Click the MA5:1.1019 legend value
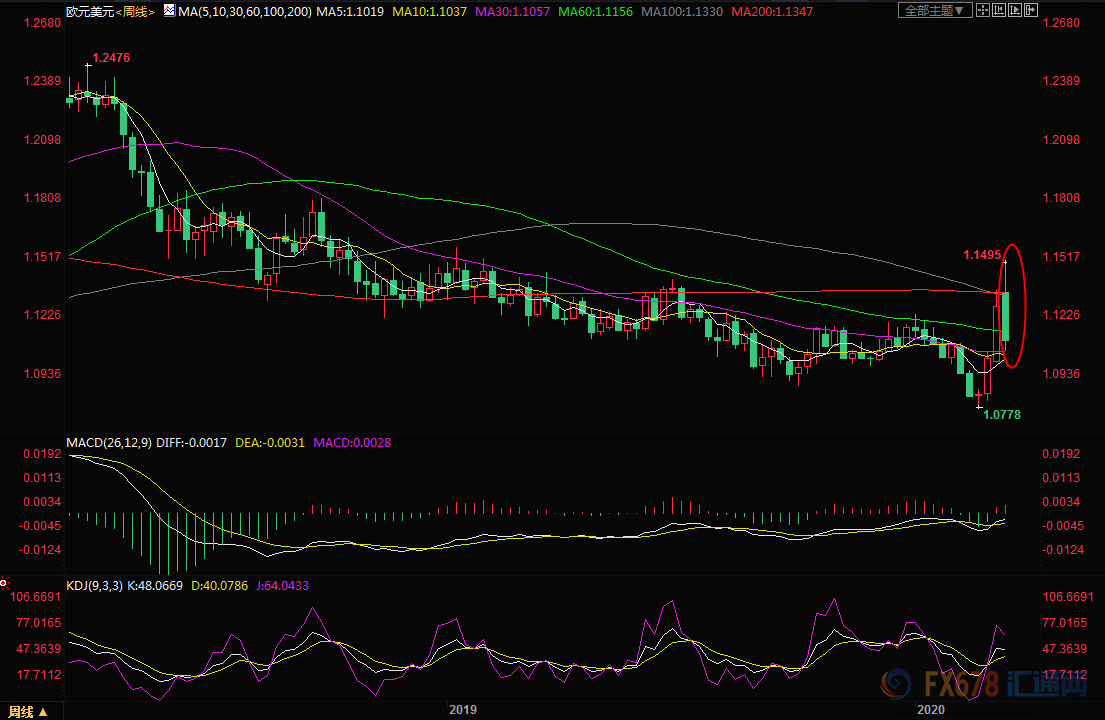Image resolution: width=1105 pixels, height=720 pixels. point(350,12)
